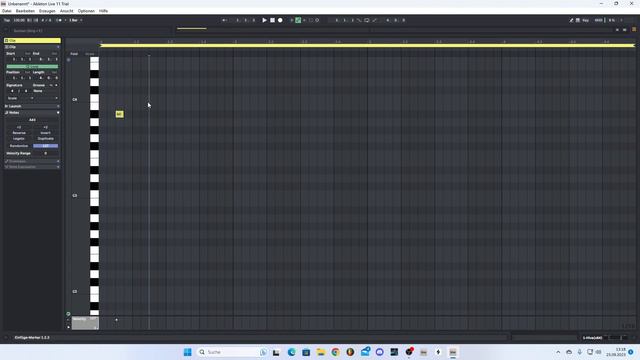Open the 1 Bar quantization dropdown
640x360 pixels.
[75, 20]
